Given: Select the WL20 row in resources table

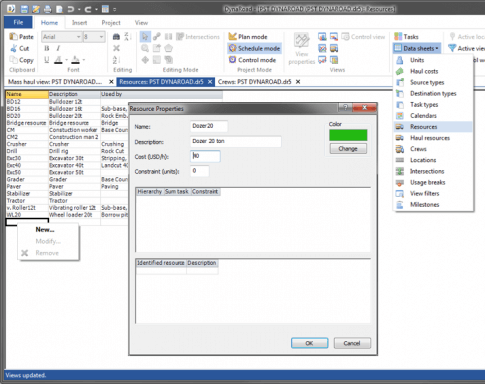Looking at the screenshot, I should tap(67, 215).
